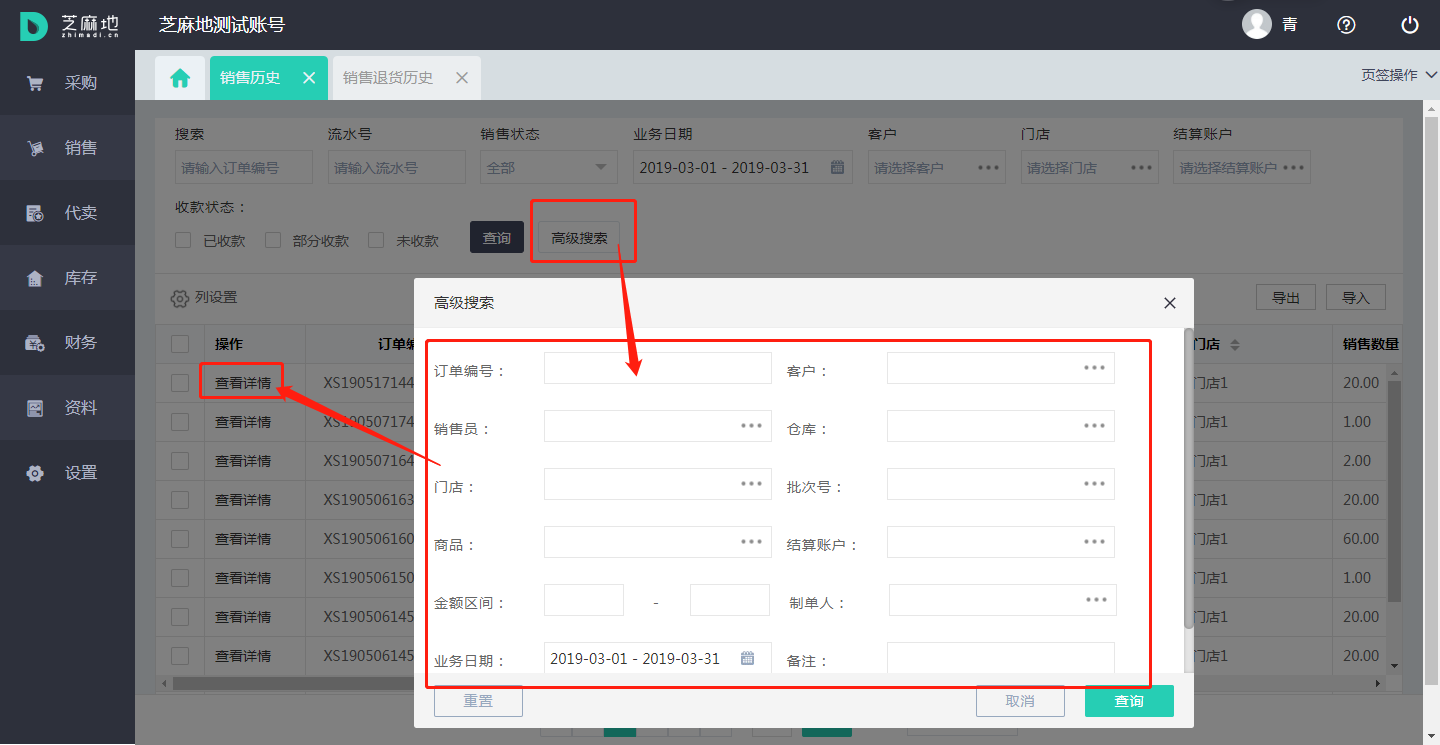Image resolution: width=1440 pixels, height=745 pixels.
Task: Click ellipsis in dialog 制单人 field
Action: point(1097,600)
